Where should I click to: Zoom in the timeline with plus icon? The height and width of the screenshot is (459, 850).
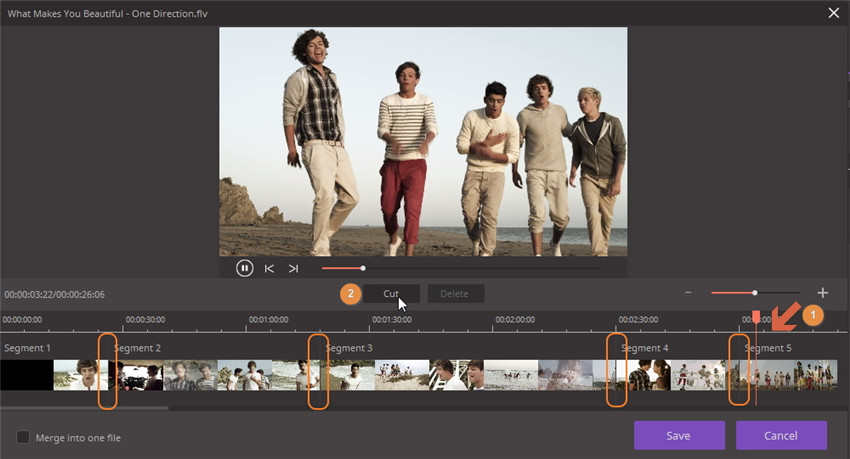coord(822,293)
